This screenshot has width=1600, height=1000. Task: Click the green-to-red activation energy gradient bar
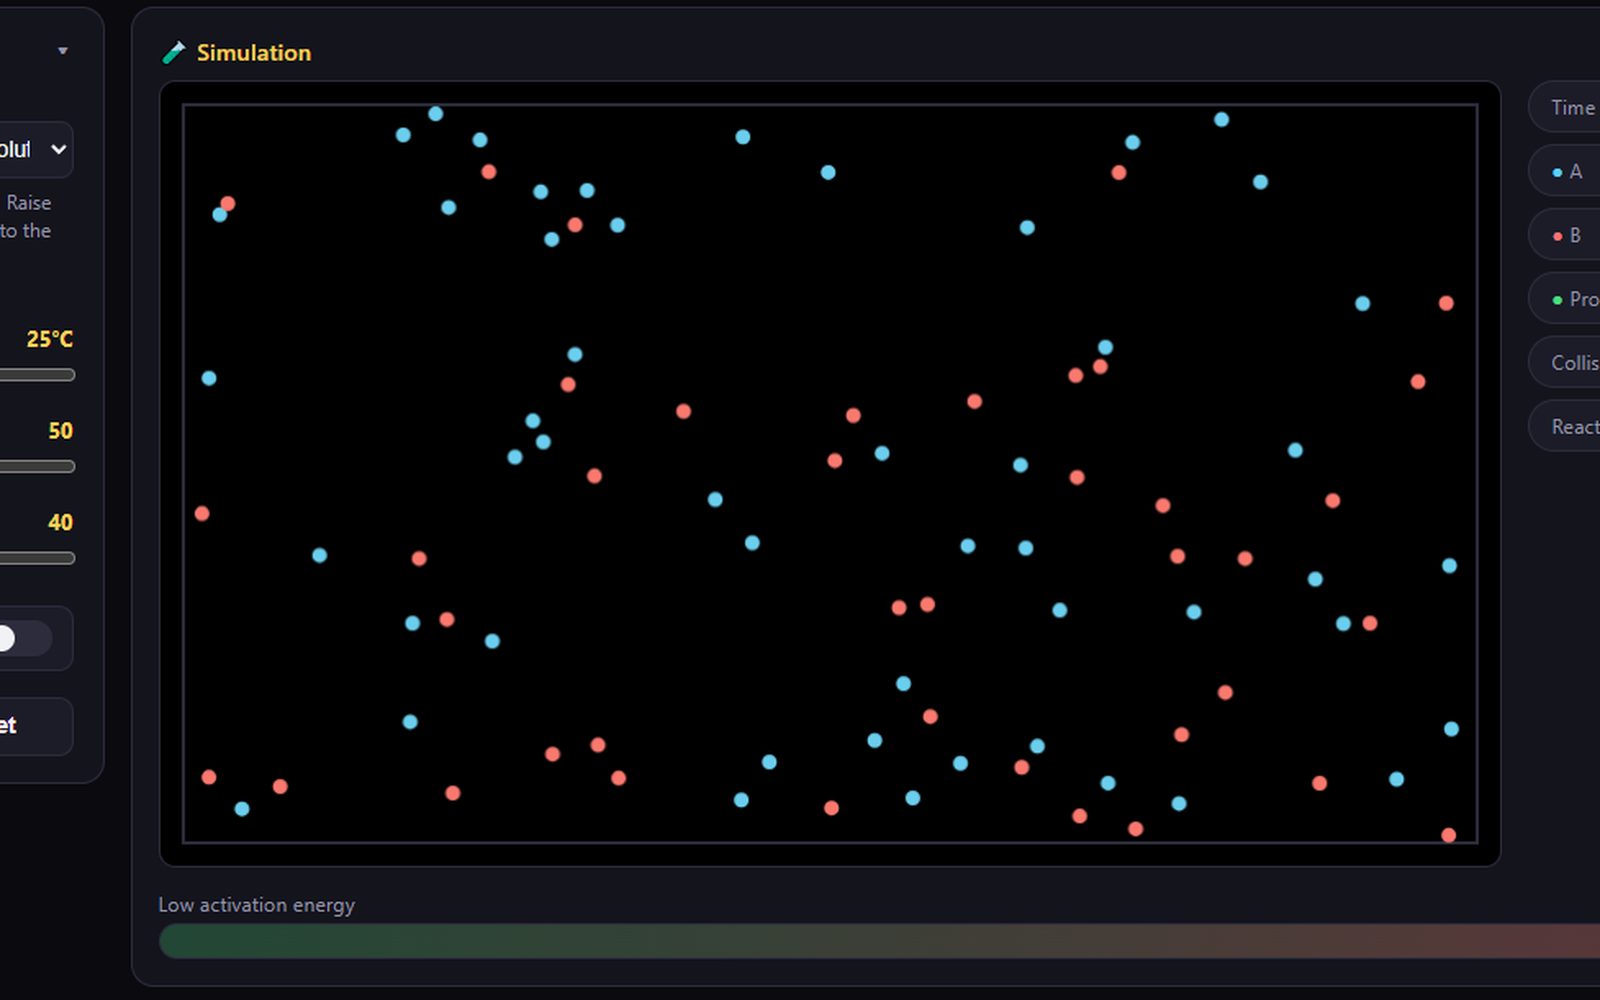[880, 941]
